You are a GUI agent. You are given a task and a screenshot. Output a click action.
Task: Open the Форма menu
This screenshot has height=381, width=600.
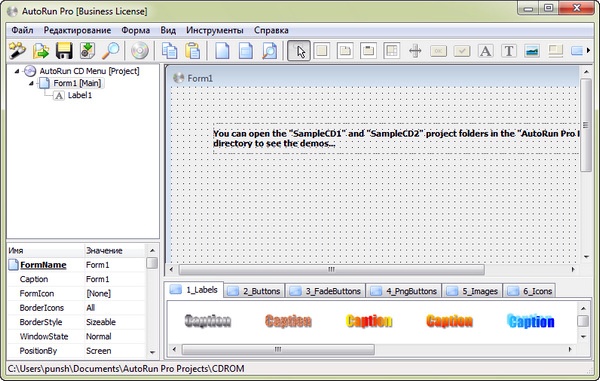(x=135, y=30)
